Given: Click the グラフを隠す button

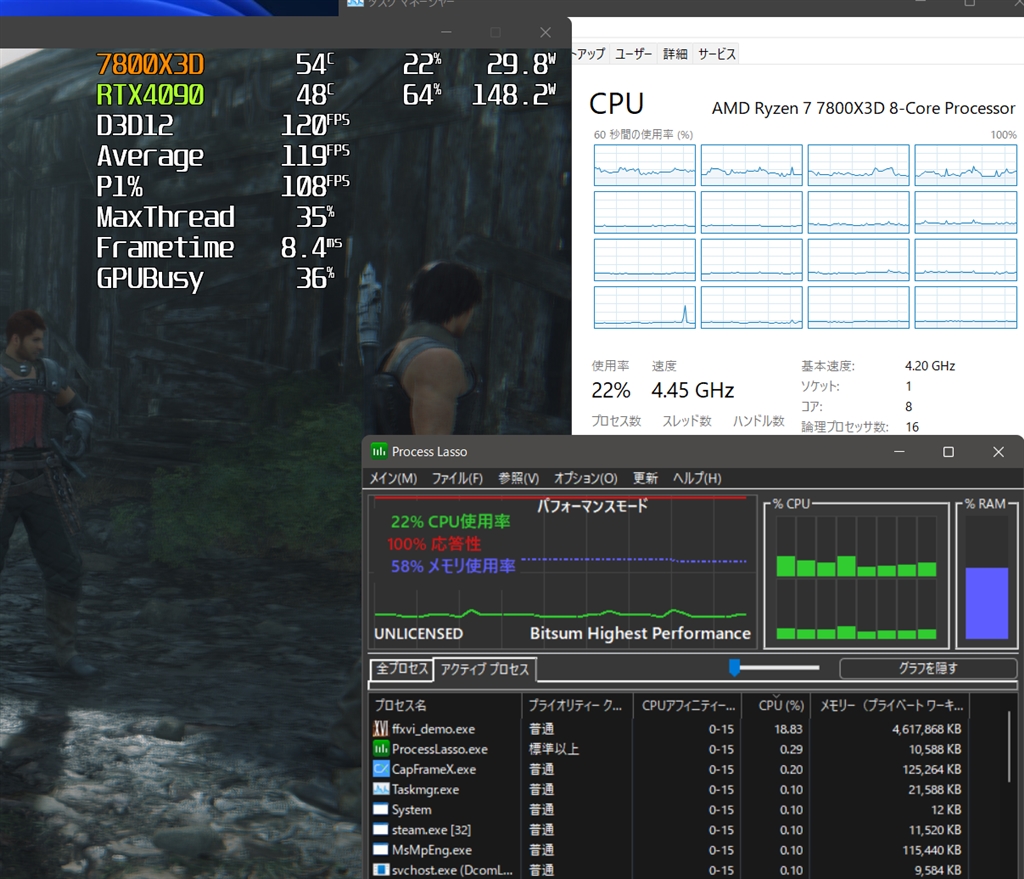Looking at the screenshot, I should coord(928,668).
